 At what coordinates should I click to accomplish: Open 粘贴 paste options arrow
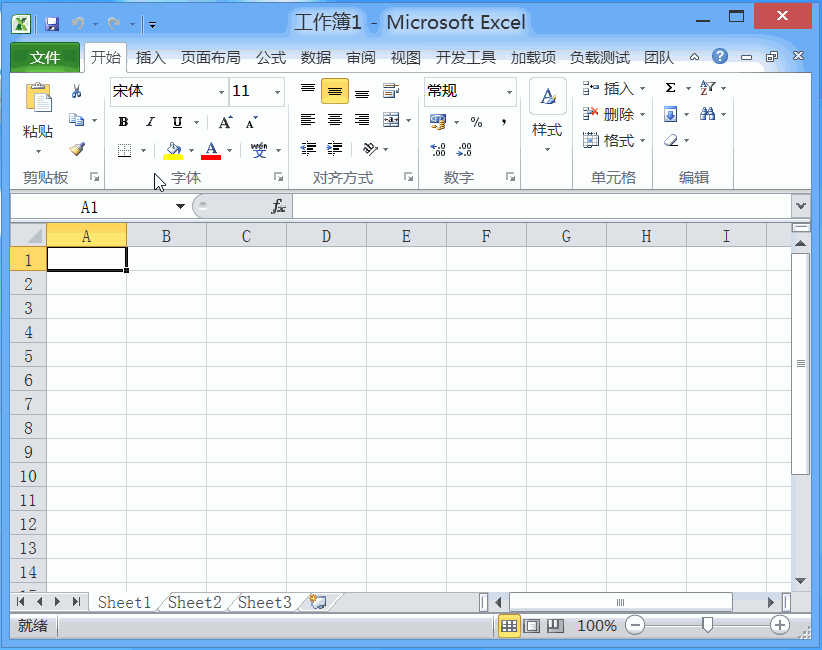coord(38,152)
